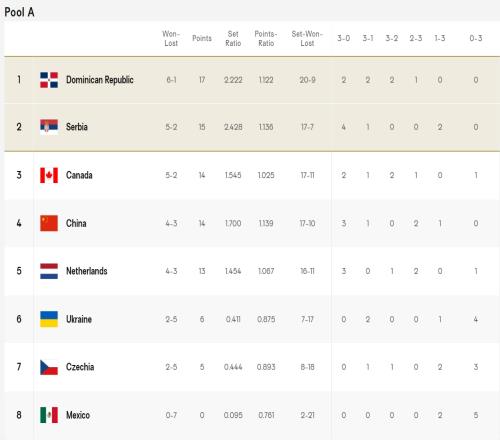Click the Dominican Republic flag icon

[49, 80]
